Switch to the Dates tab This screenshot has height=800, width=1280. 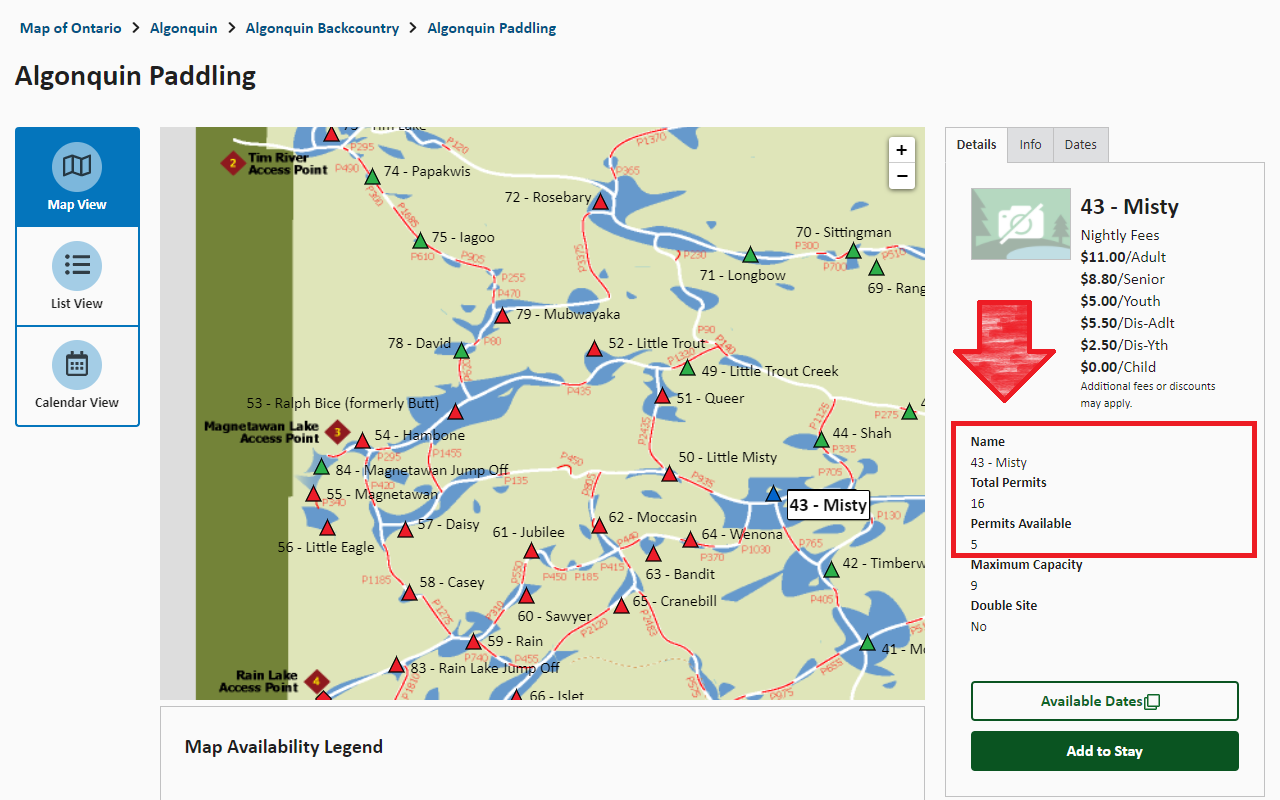(x=1080, y=145)
